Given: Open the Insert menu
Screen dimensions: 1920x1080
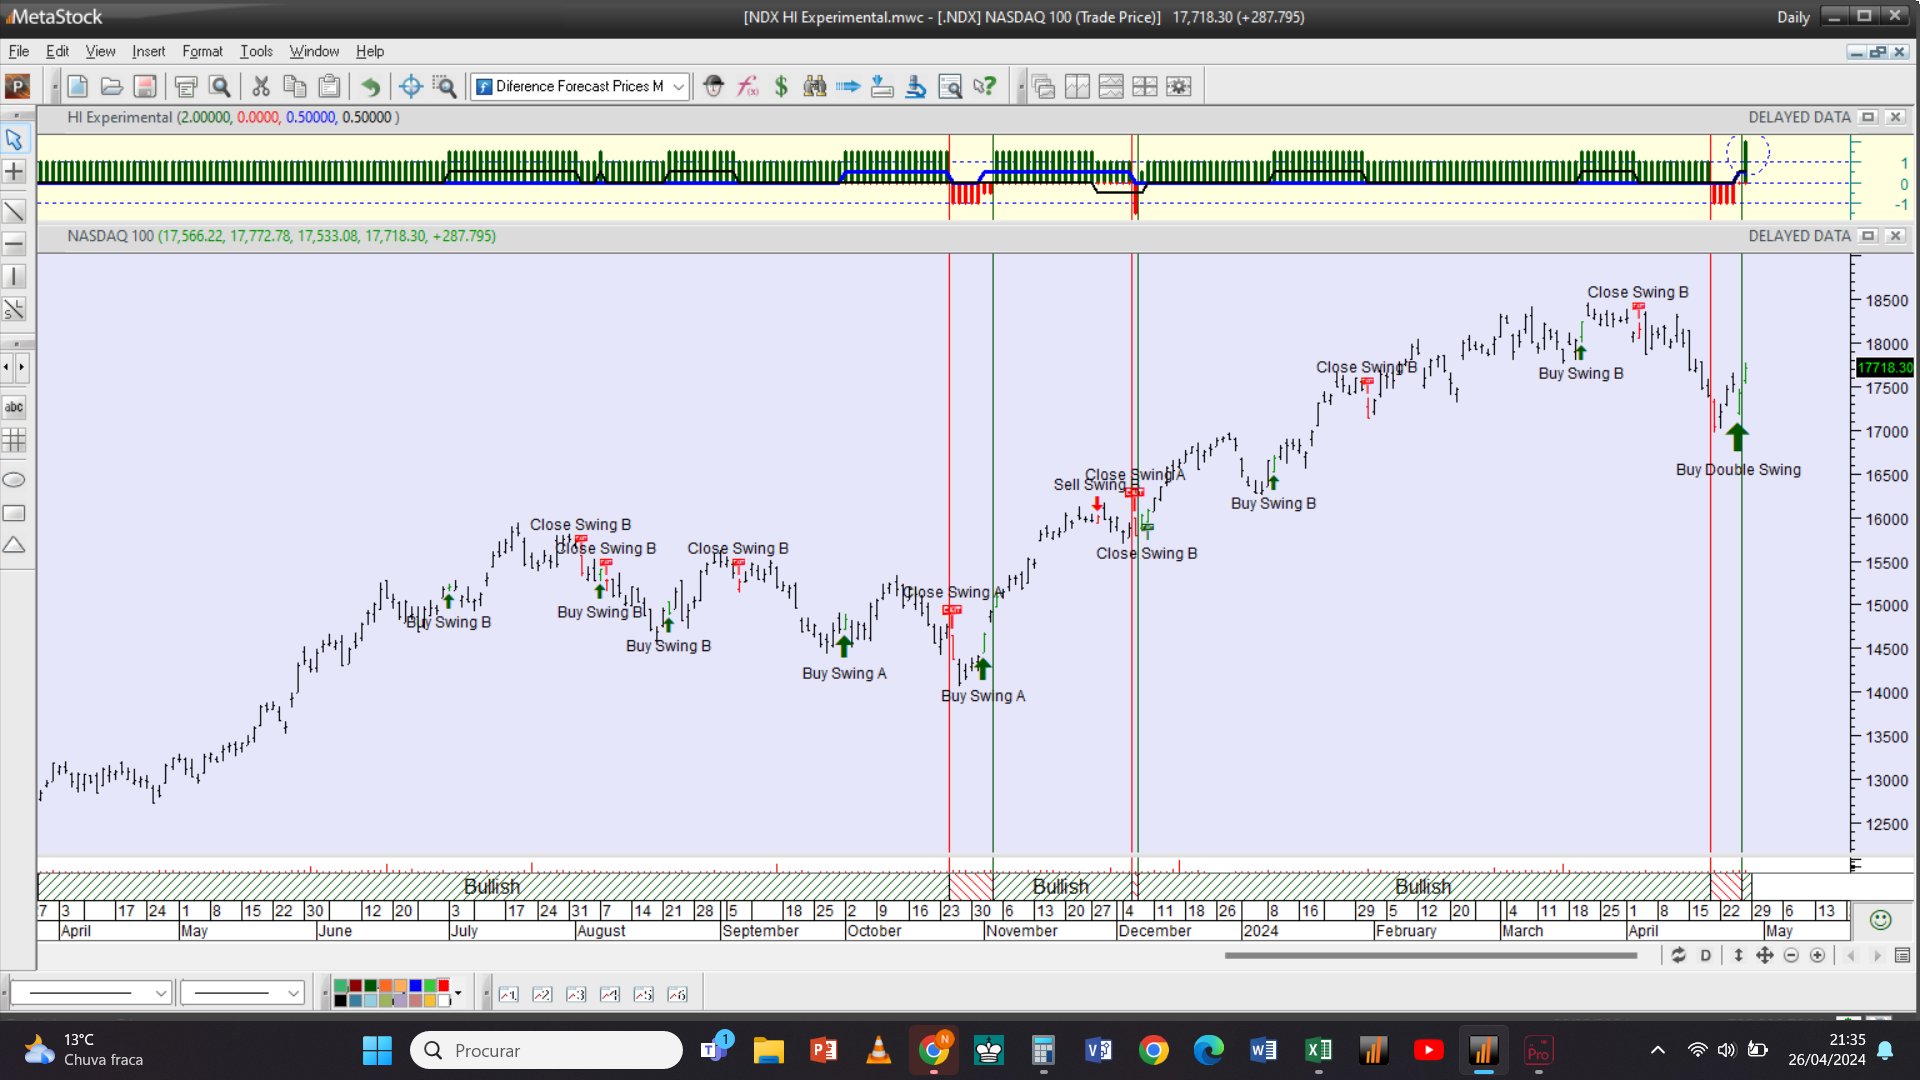Looking at the screenshot, I should coord(148,51).
